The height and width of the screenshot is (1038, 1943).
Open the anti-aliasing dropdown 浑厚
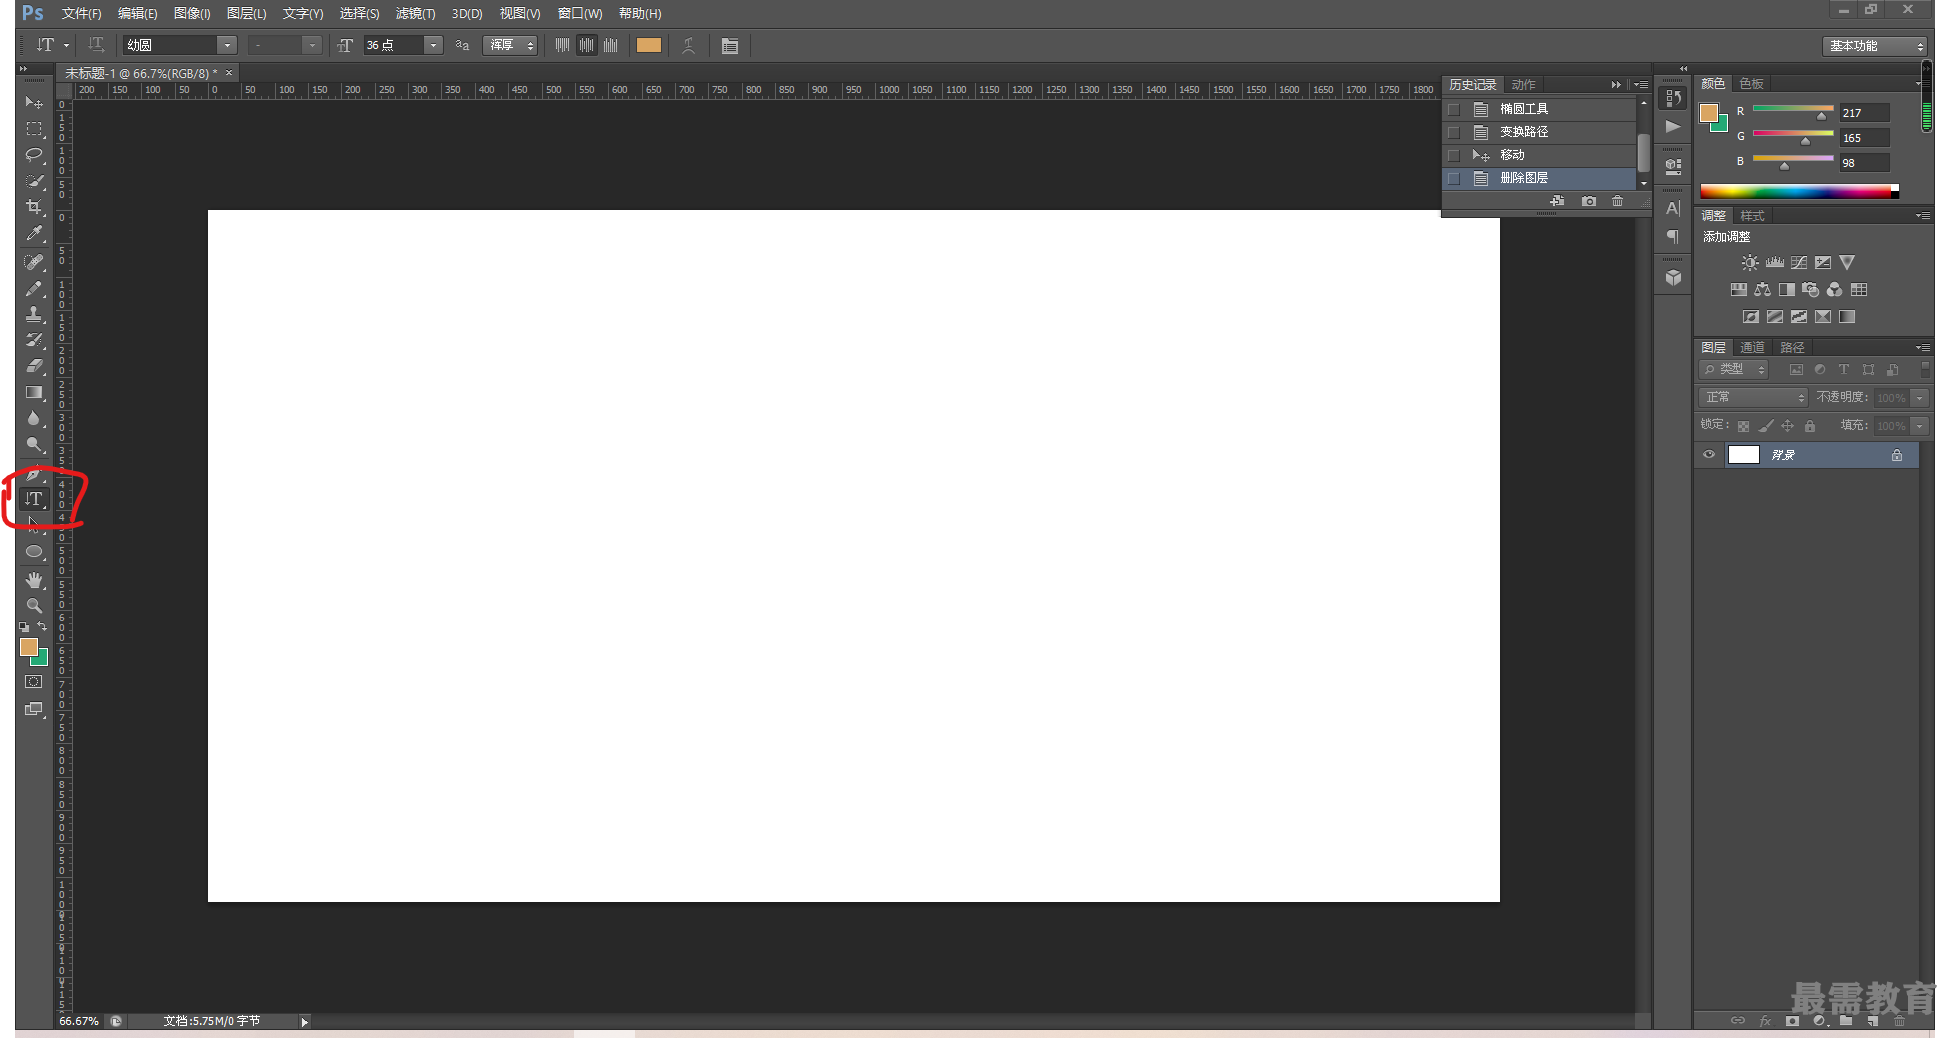click(x=510, y=45)
